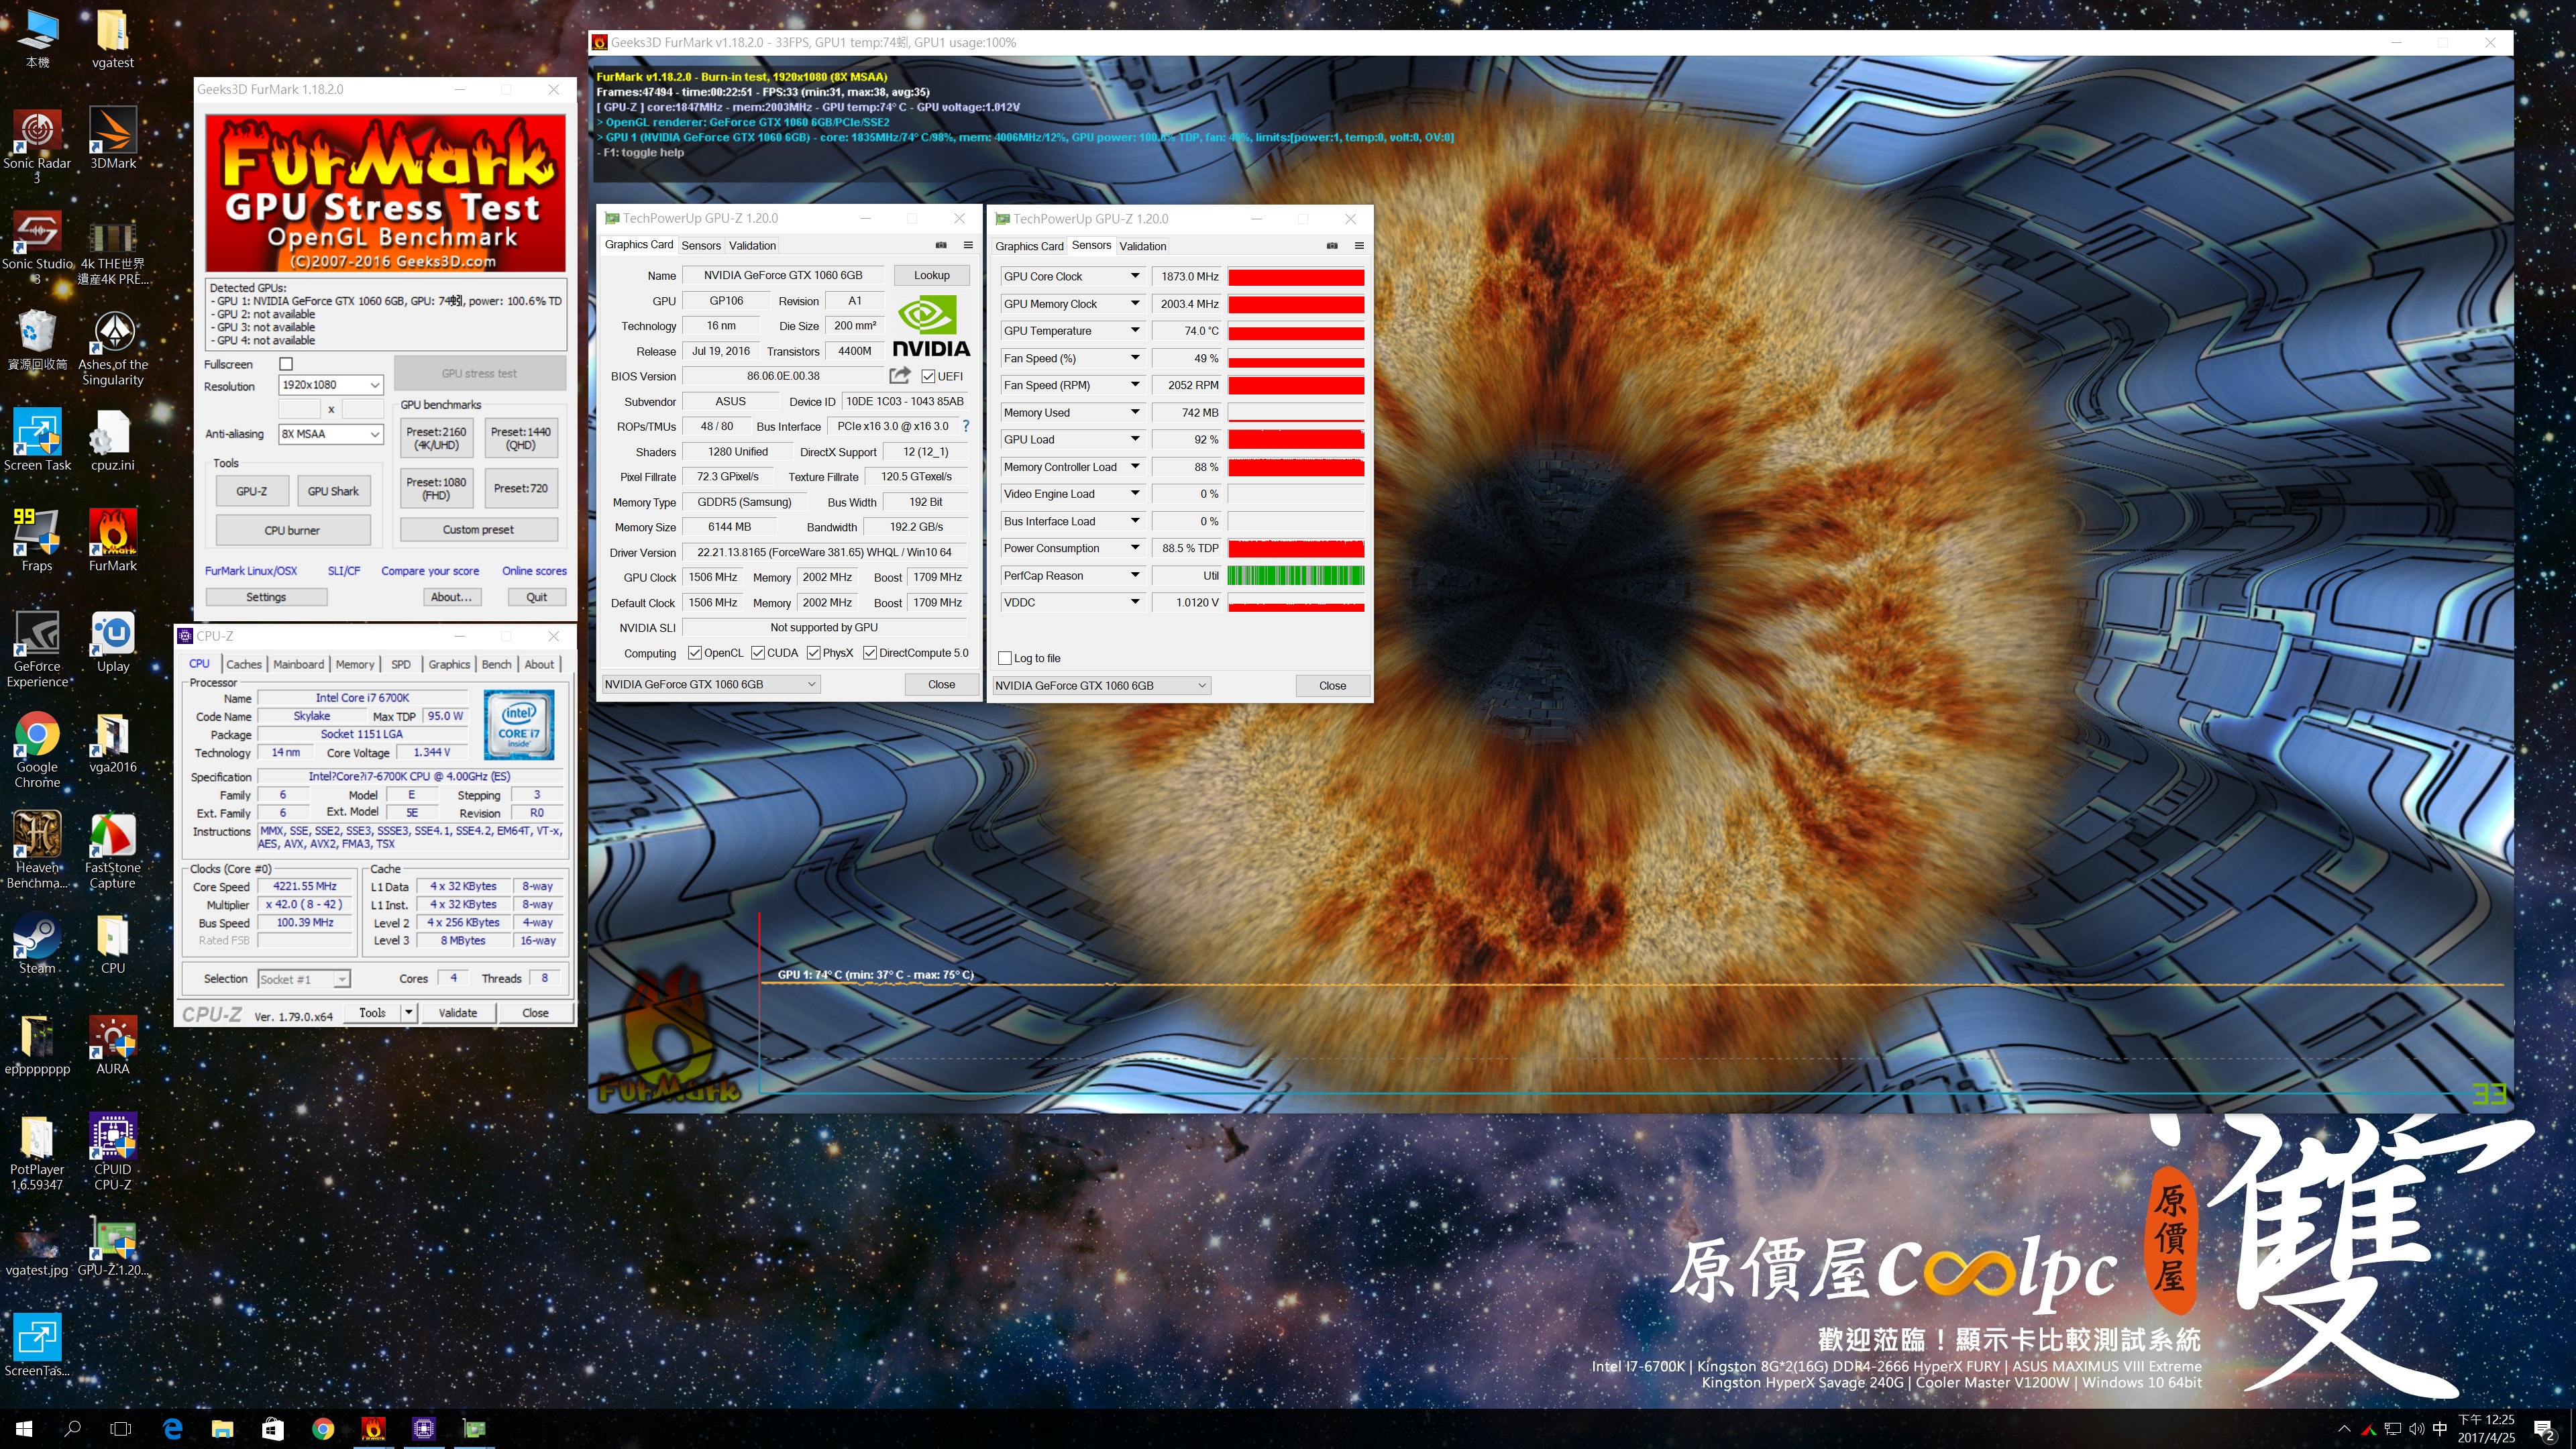
Task: Open the FurMark desktop icon
Action: coord(113,540)
